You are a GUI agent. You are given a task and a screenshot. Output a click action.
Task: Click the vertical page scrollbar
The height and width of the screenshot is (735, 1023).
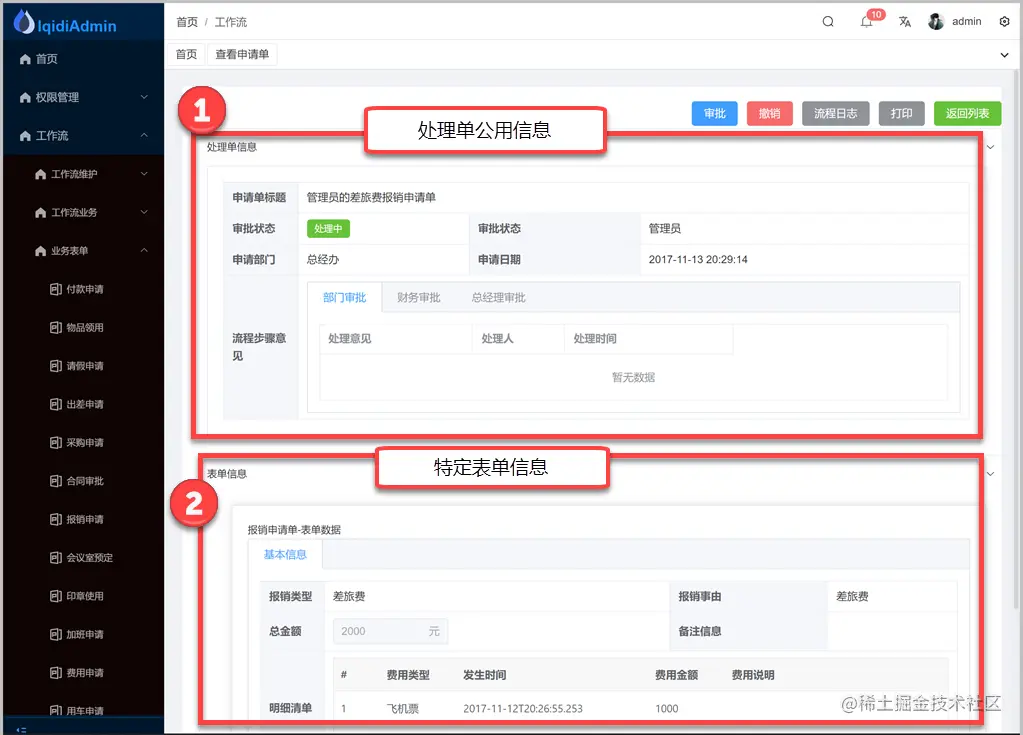(x=1015, y=339)
